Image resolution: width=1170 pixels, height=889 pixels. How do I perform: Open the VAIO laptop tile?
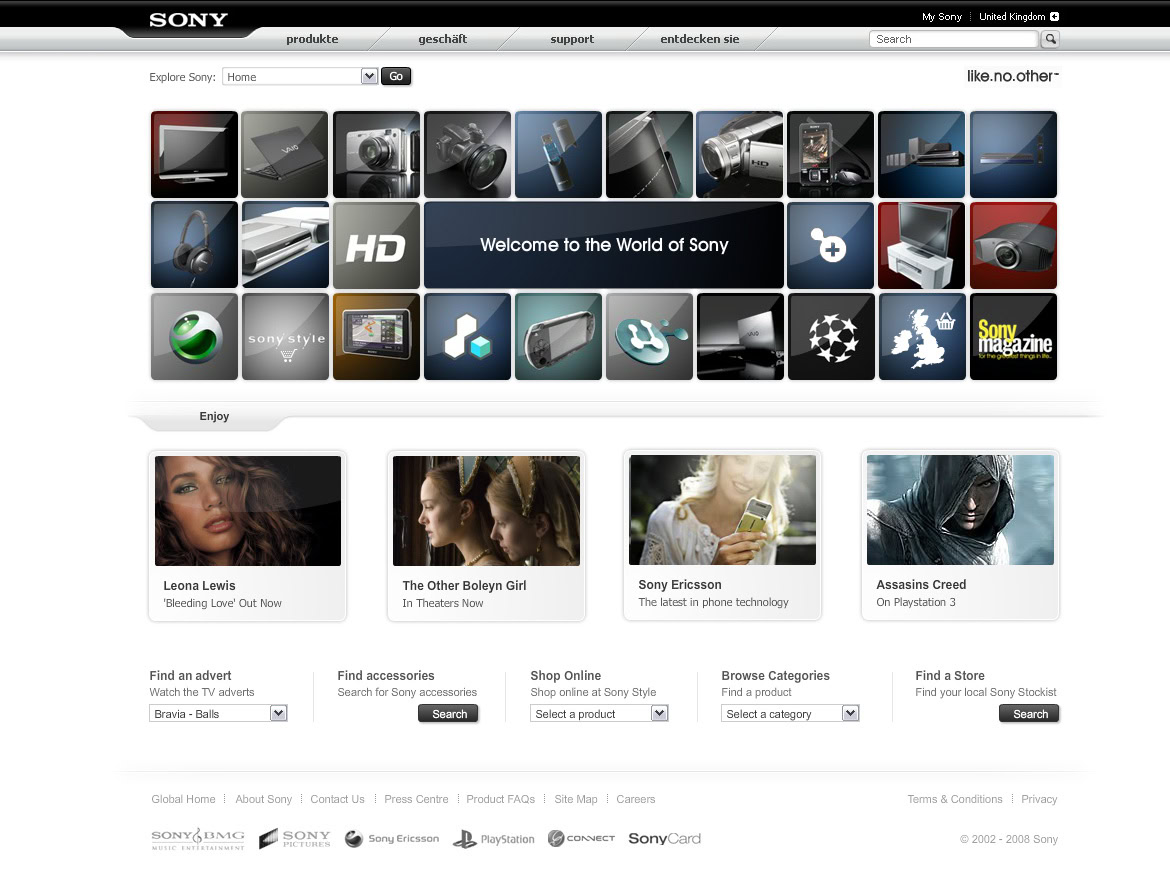point(285,155)
